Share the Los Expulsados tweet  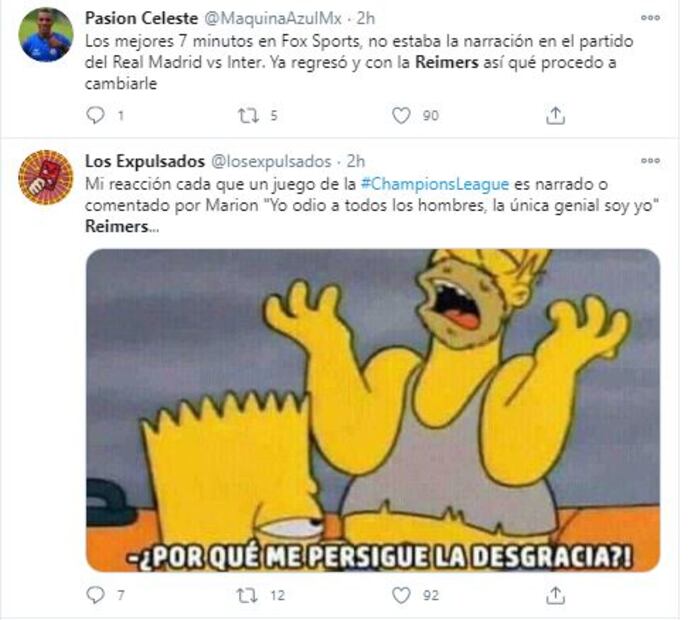pyautogui.click(x=555, y=595)
